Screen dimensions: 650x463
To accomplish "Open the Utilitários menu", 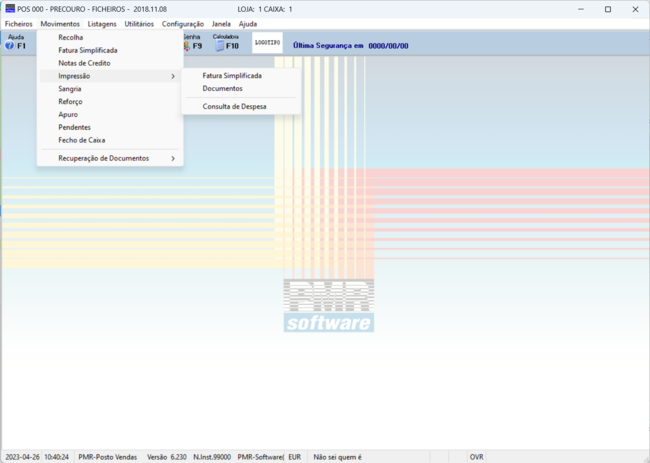I will pyautogui.click(x=139, y=23).
